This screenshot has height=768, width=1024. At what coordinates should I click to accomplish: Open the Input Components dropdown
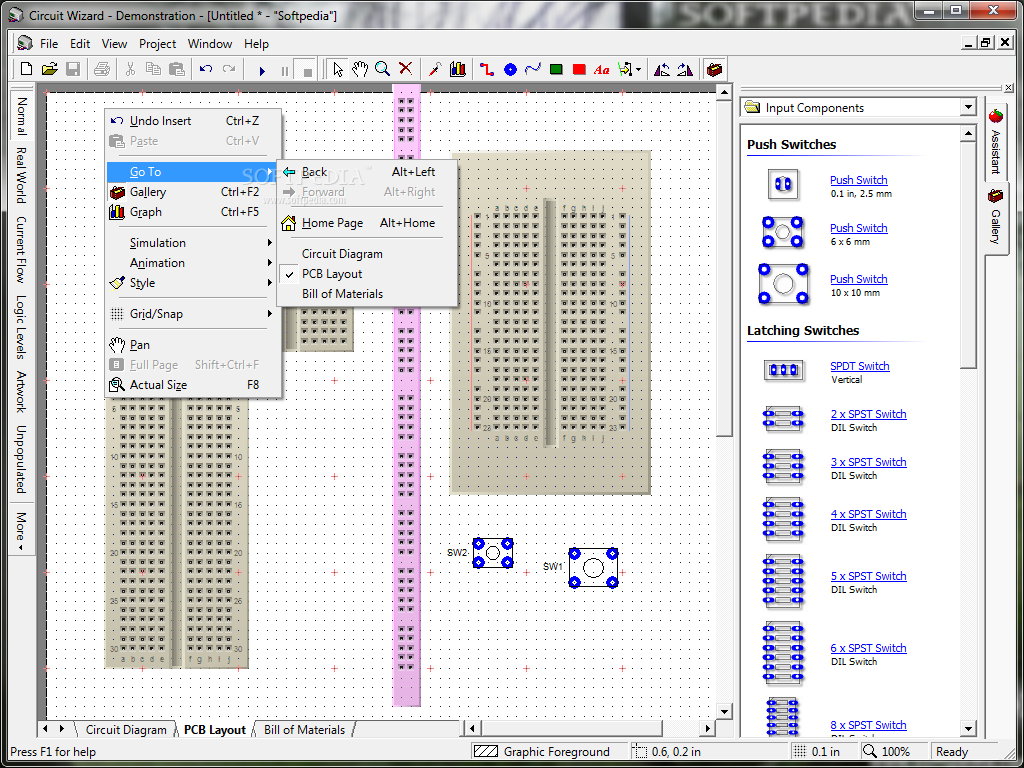(x=967, y=108)
